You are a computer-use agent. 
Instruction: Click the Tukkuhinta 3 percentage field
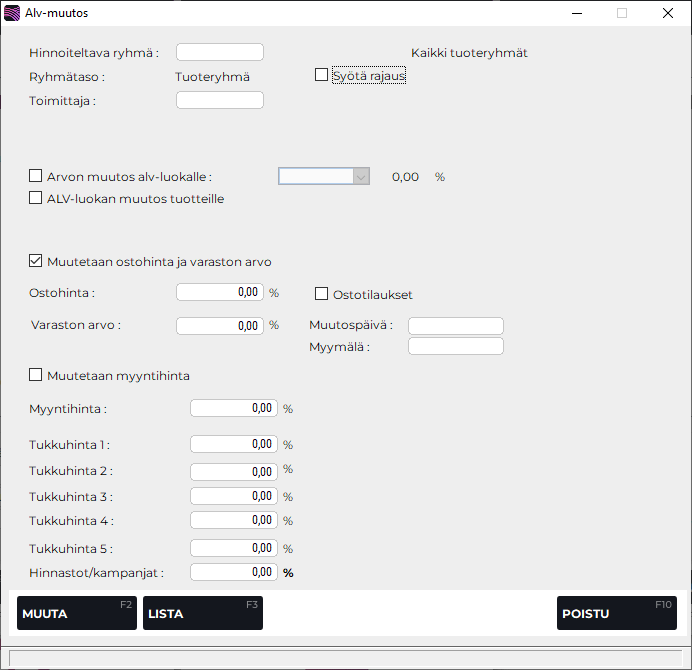click(233, 497)
